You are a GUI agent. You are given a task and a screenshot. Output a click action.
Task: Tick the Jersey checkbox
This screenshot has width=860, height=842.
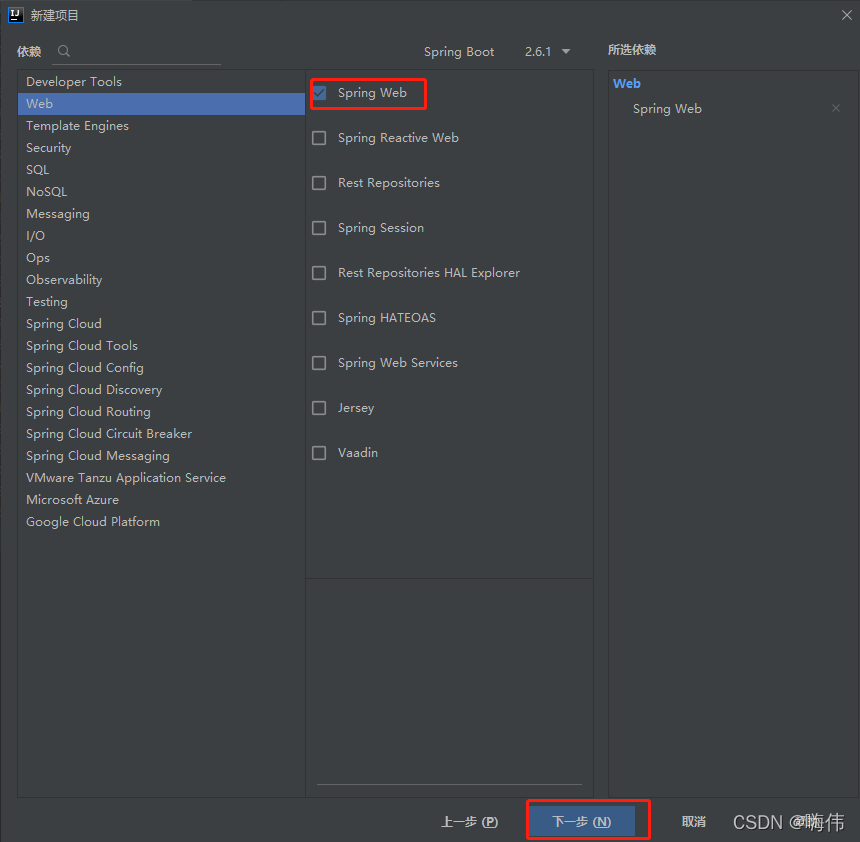coord(319,408)
